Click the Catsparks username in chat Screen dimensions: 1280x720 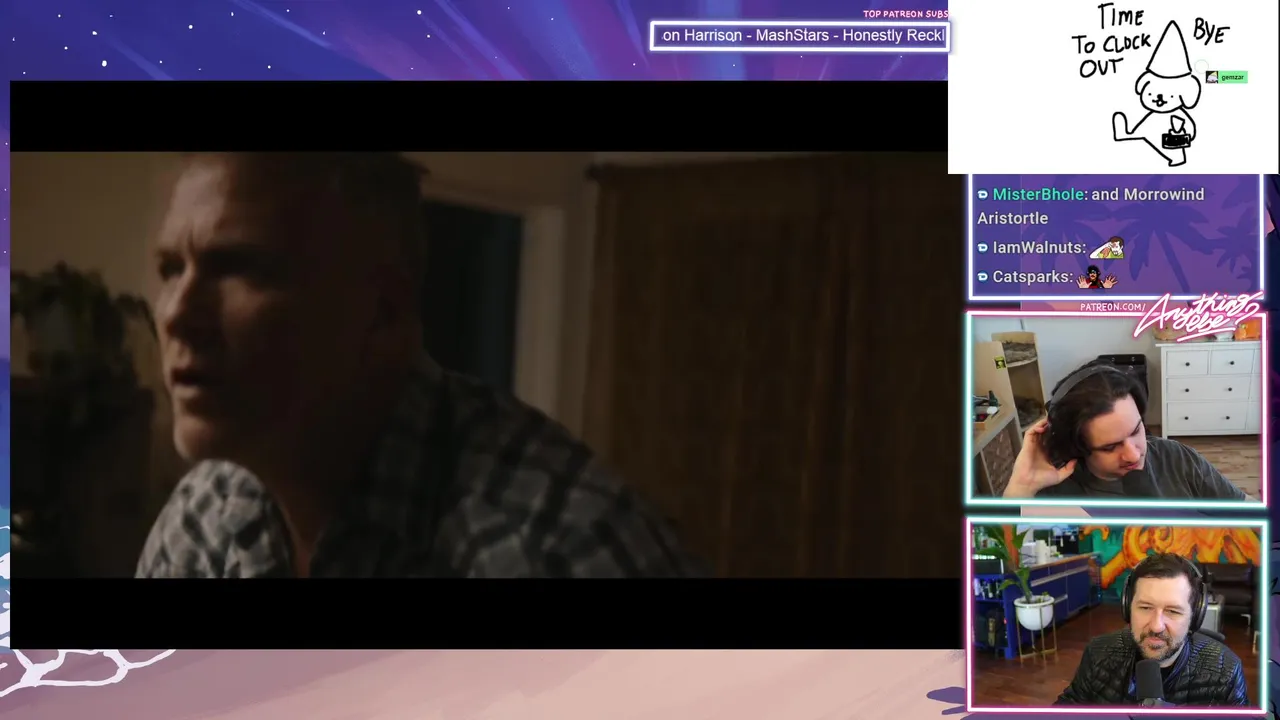pyautogui.click(x=1032, y=277)
